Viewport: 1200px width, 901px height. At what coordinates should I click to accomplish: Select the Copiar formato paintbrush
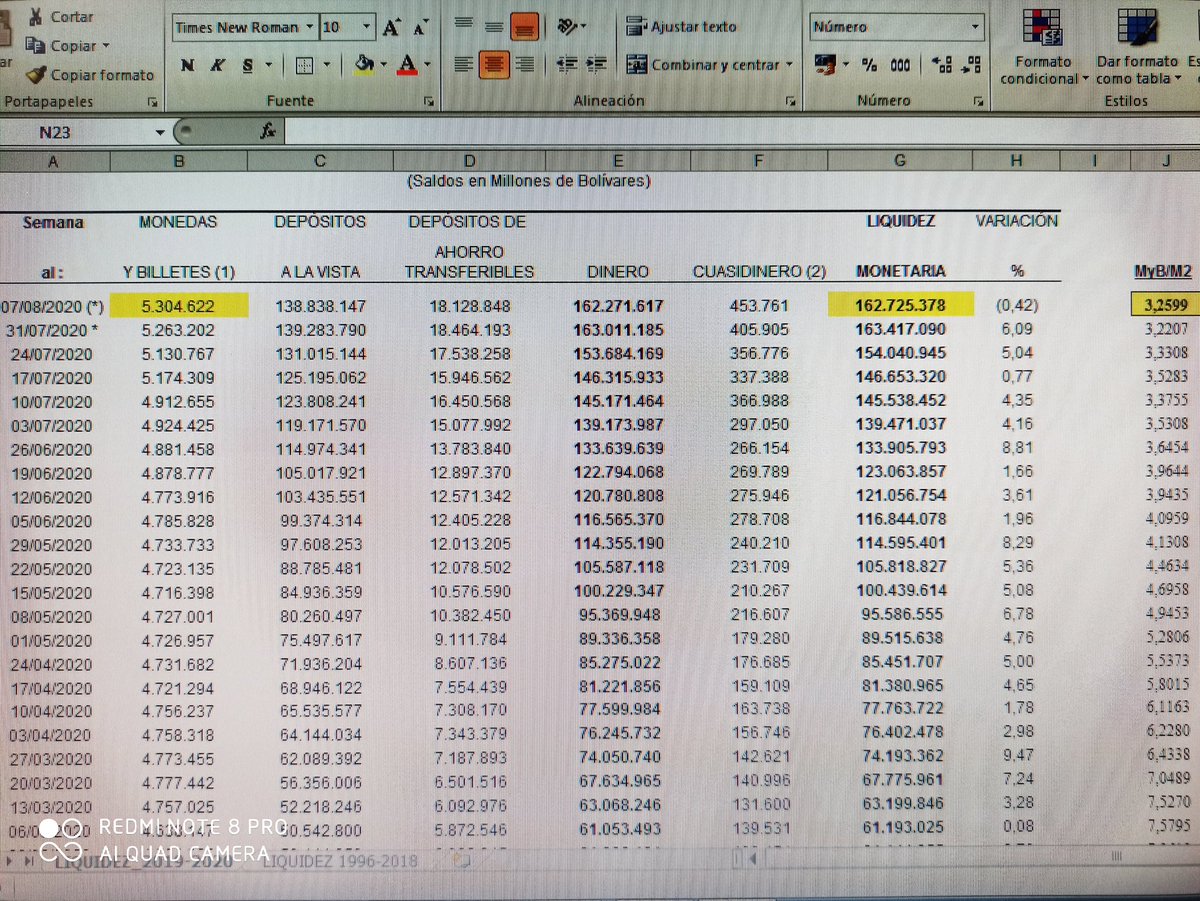pos(90,75)
